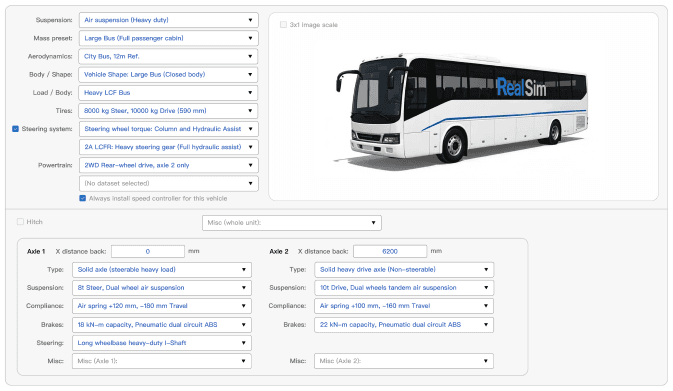
Task: Click the Axle 2 X distance back field
Action: [390, 252]
